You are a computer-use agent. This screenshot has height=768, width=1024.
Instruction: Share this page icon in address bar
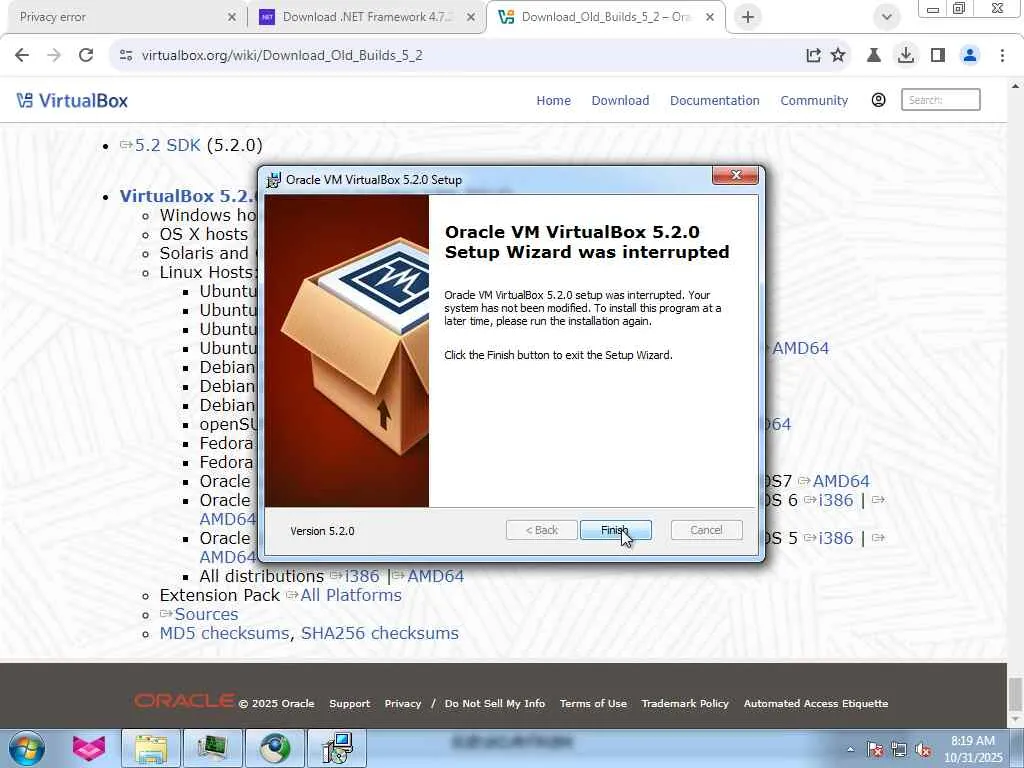click(x=813, y=56)
